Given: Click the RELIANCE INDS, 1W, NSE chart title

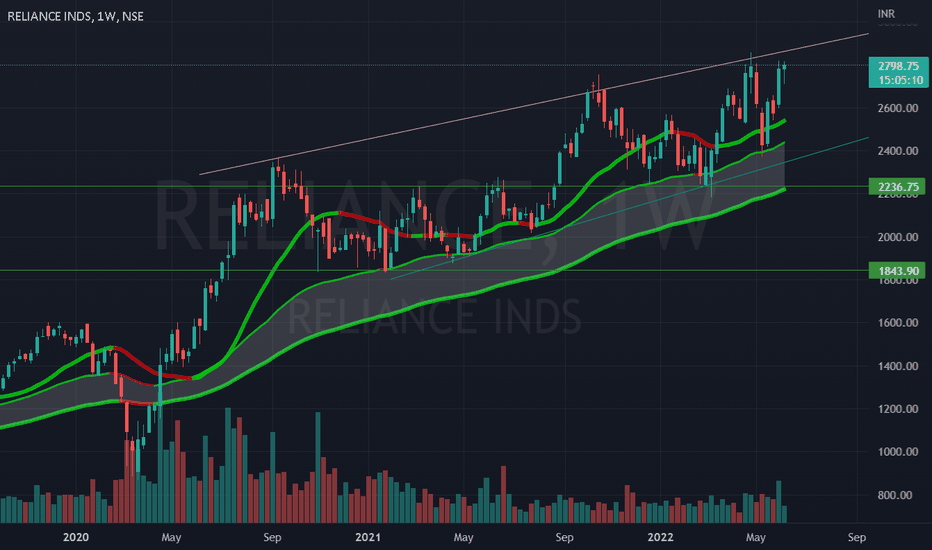Looking at the screenshot, I should click(75, 16).
